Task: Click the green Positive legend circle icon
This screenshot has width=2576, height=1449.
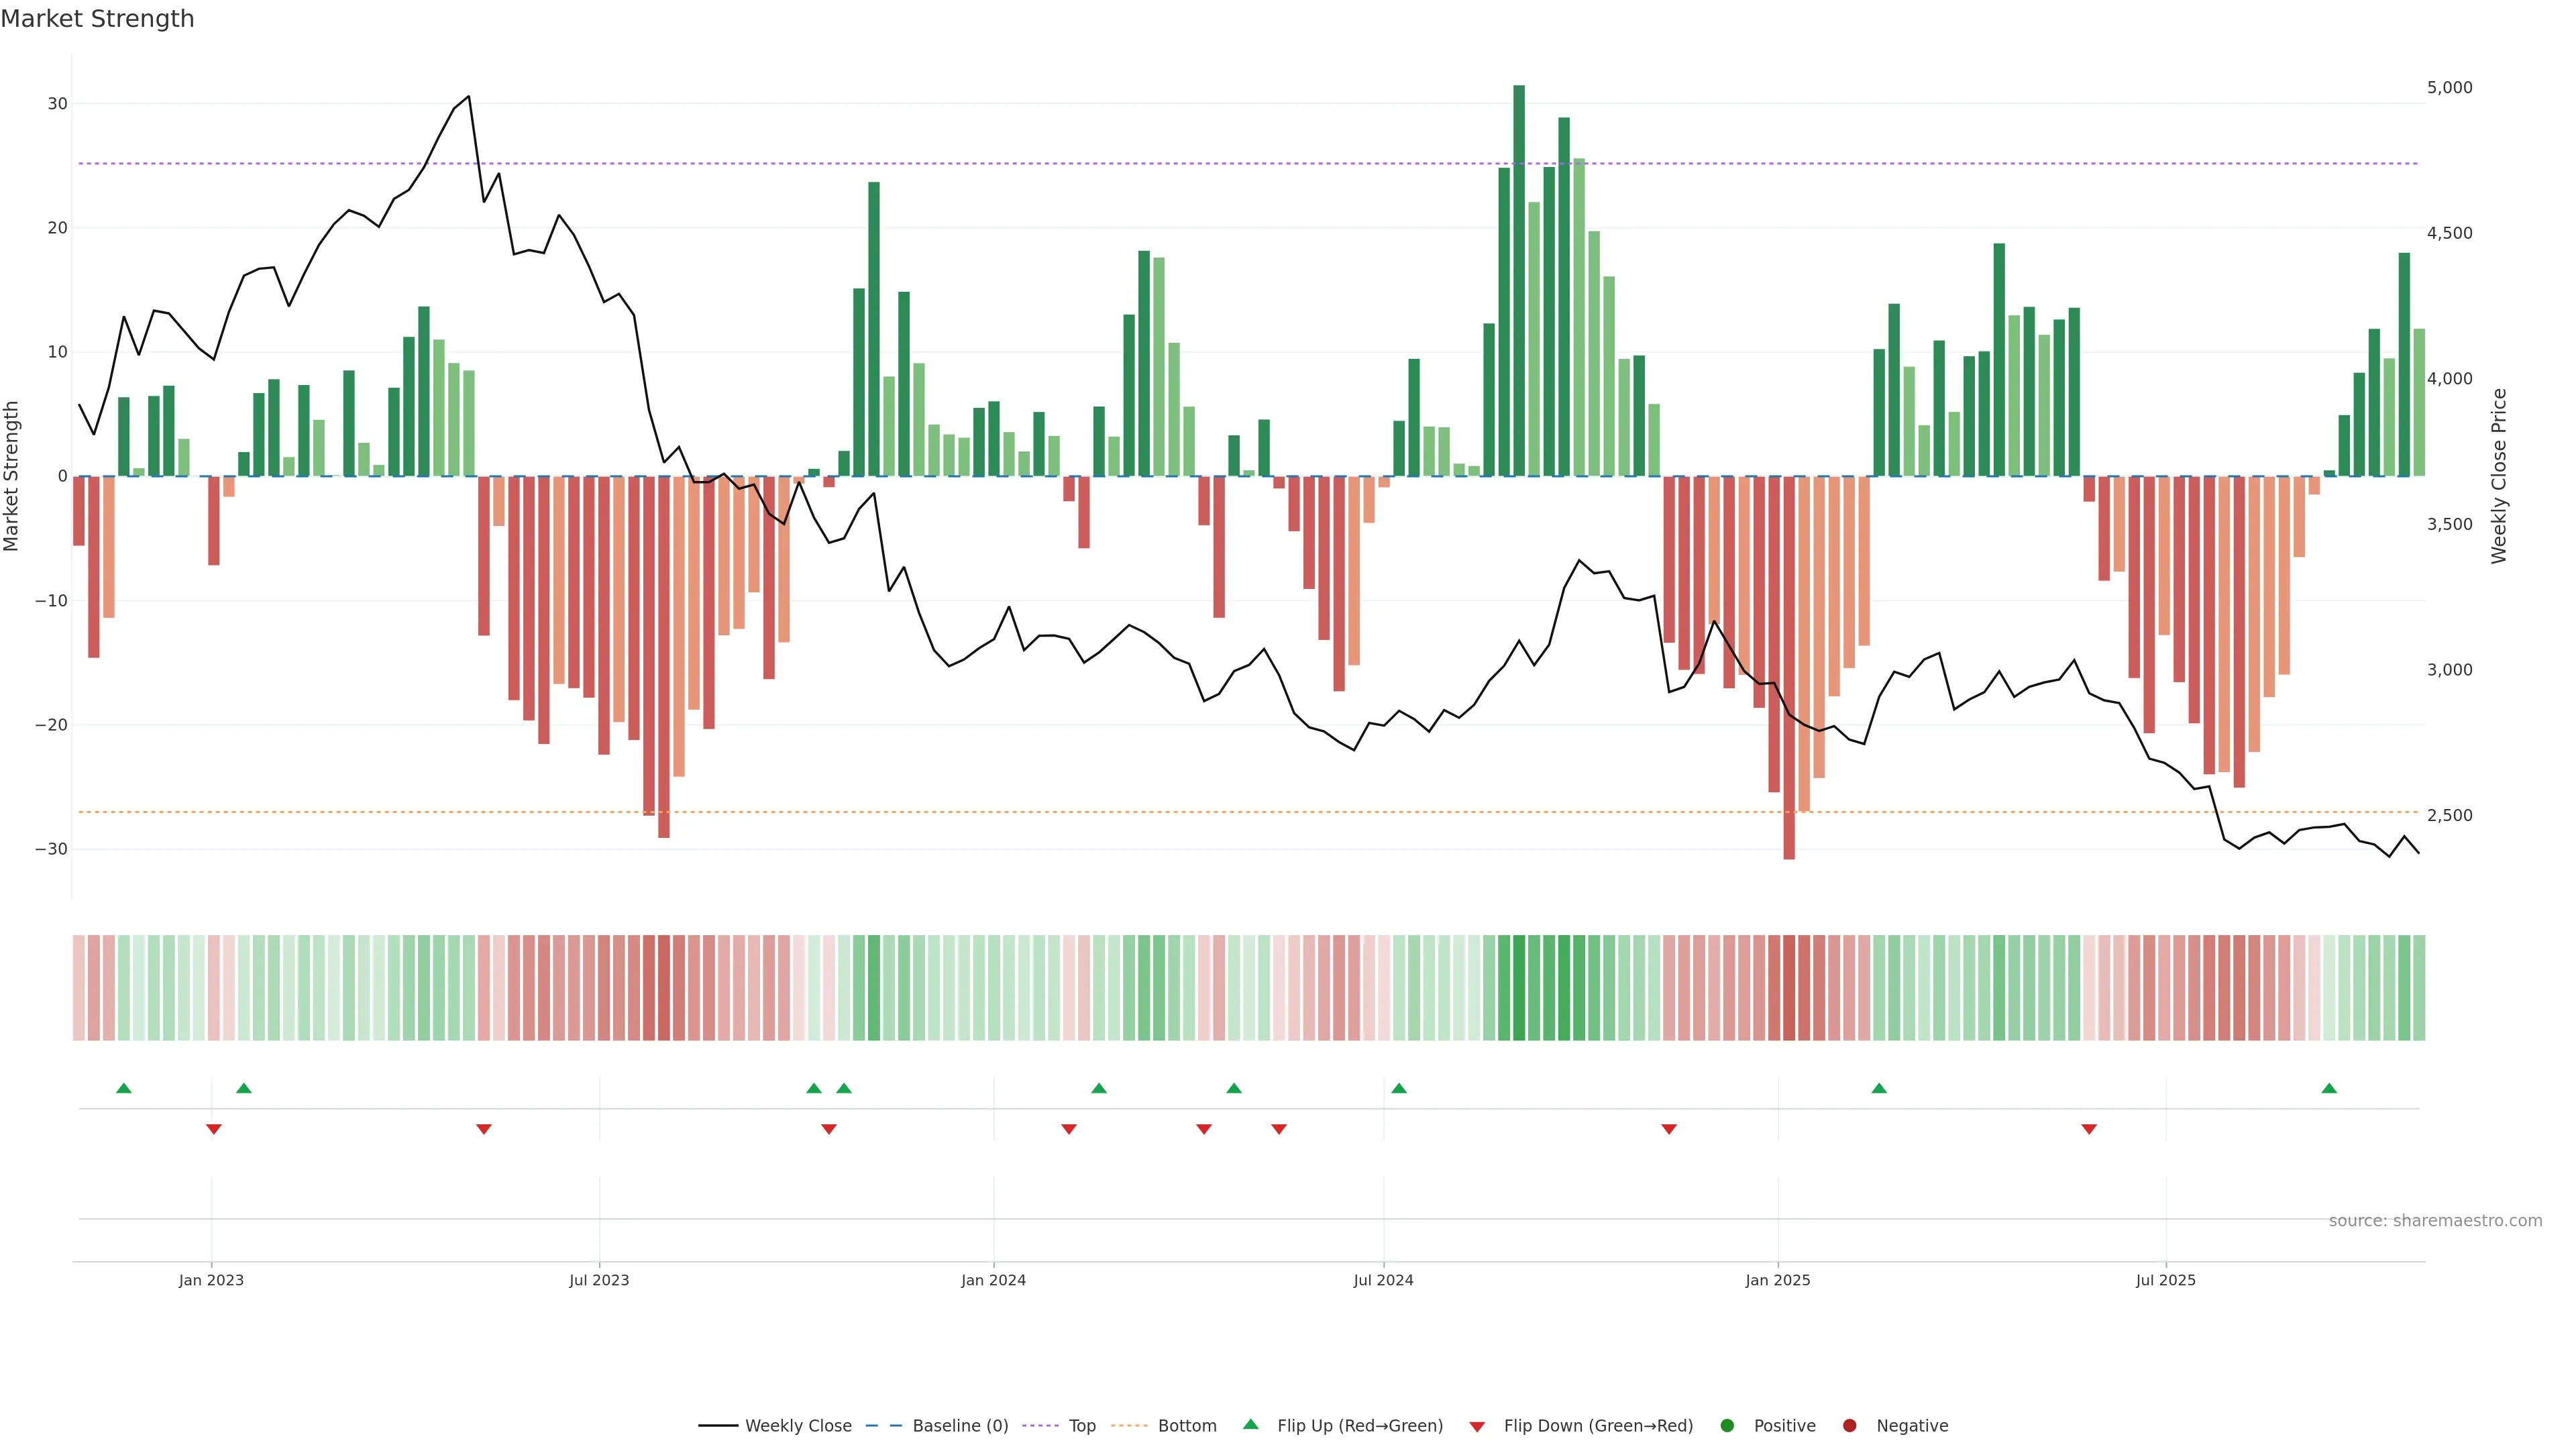Action: coord(1727,1425)
